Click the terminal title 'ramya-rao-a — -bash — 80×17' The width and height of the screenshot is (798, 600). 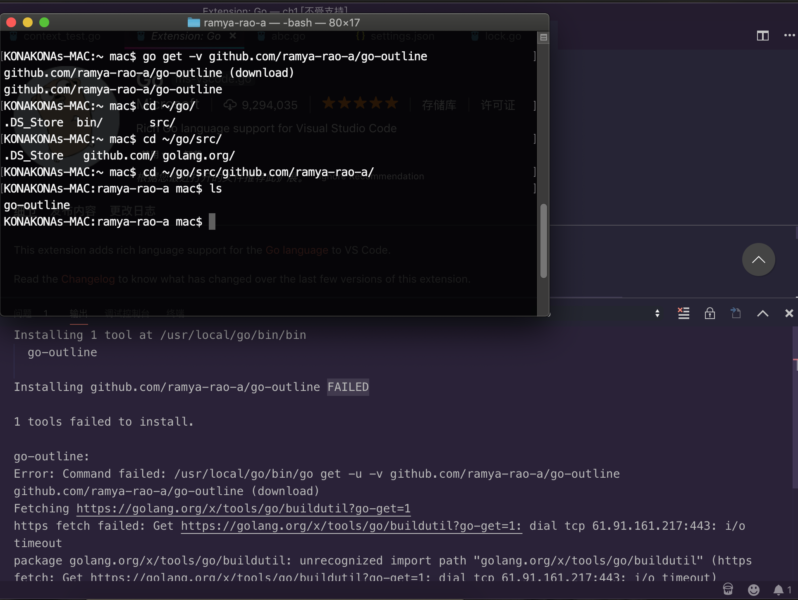[281, 22]
